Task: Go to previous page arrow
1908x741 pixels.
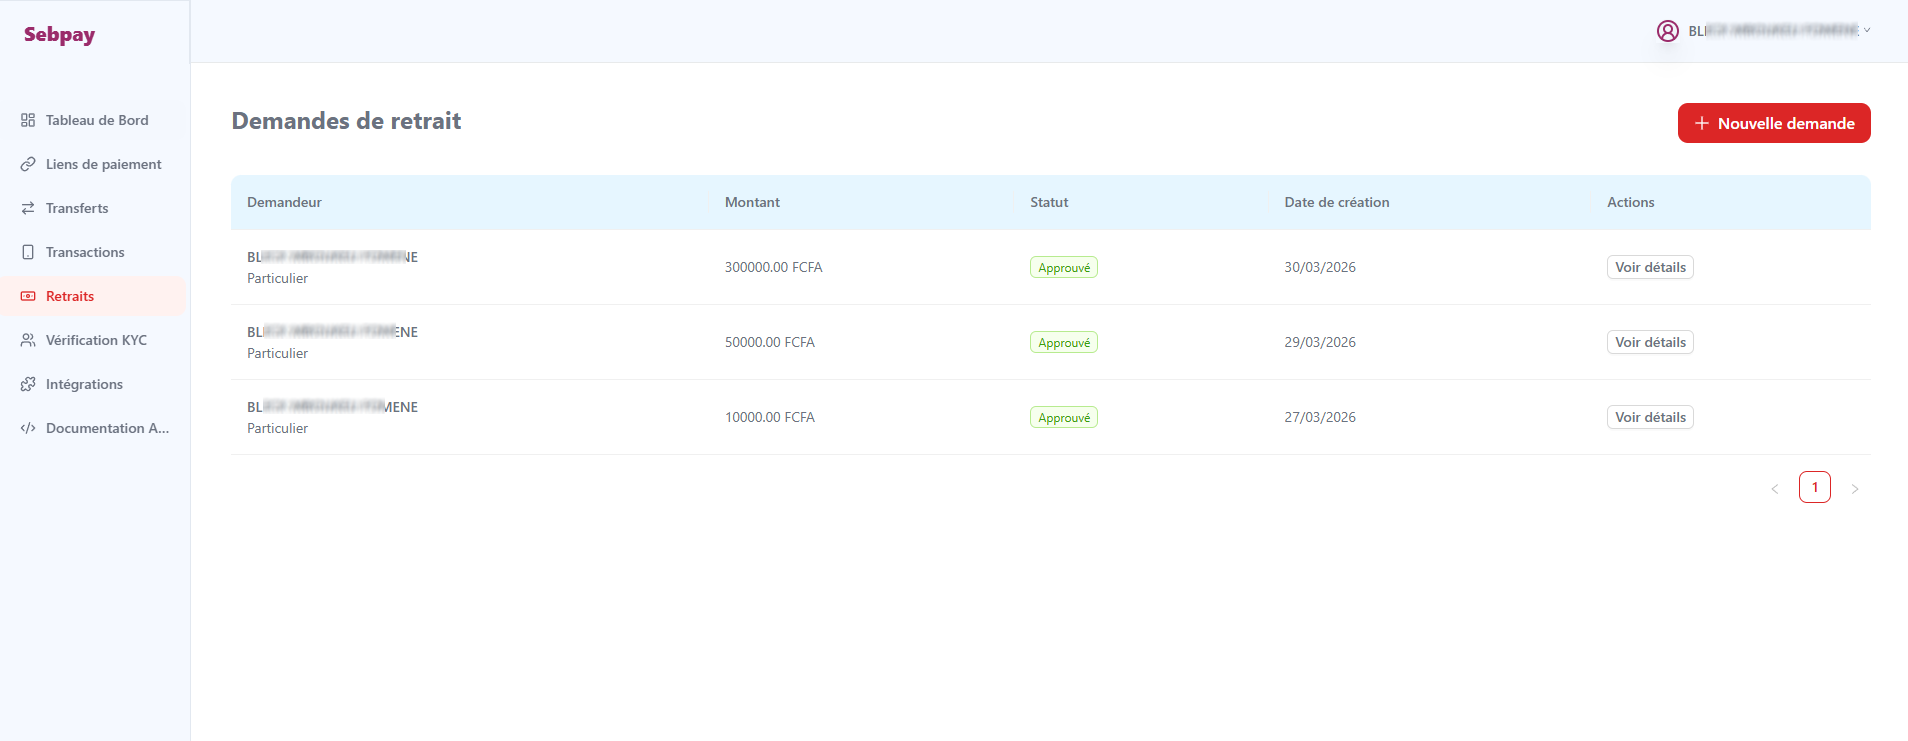Action: pyautogui.click(x=1775, y=488)
